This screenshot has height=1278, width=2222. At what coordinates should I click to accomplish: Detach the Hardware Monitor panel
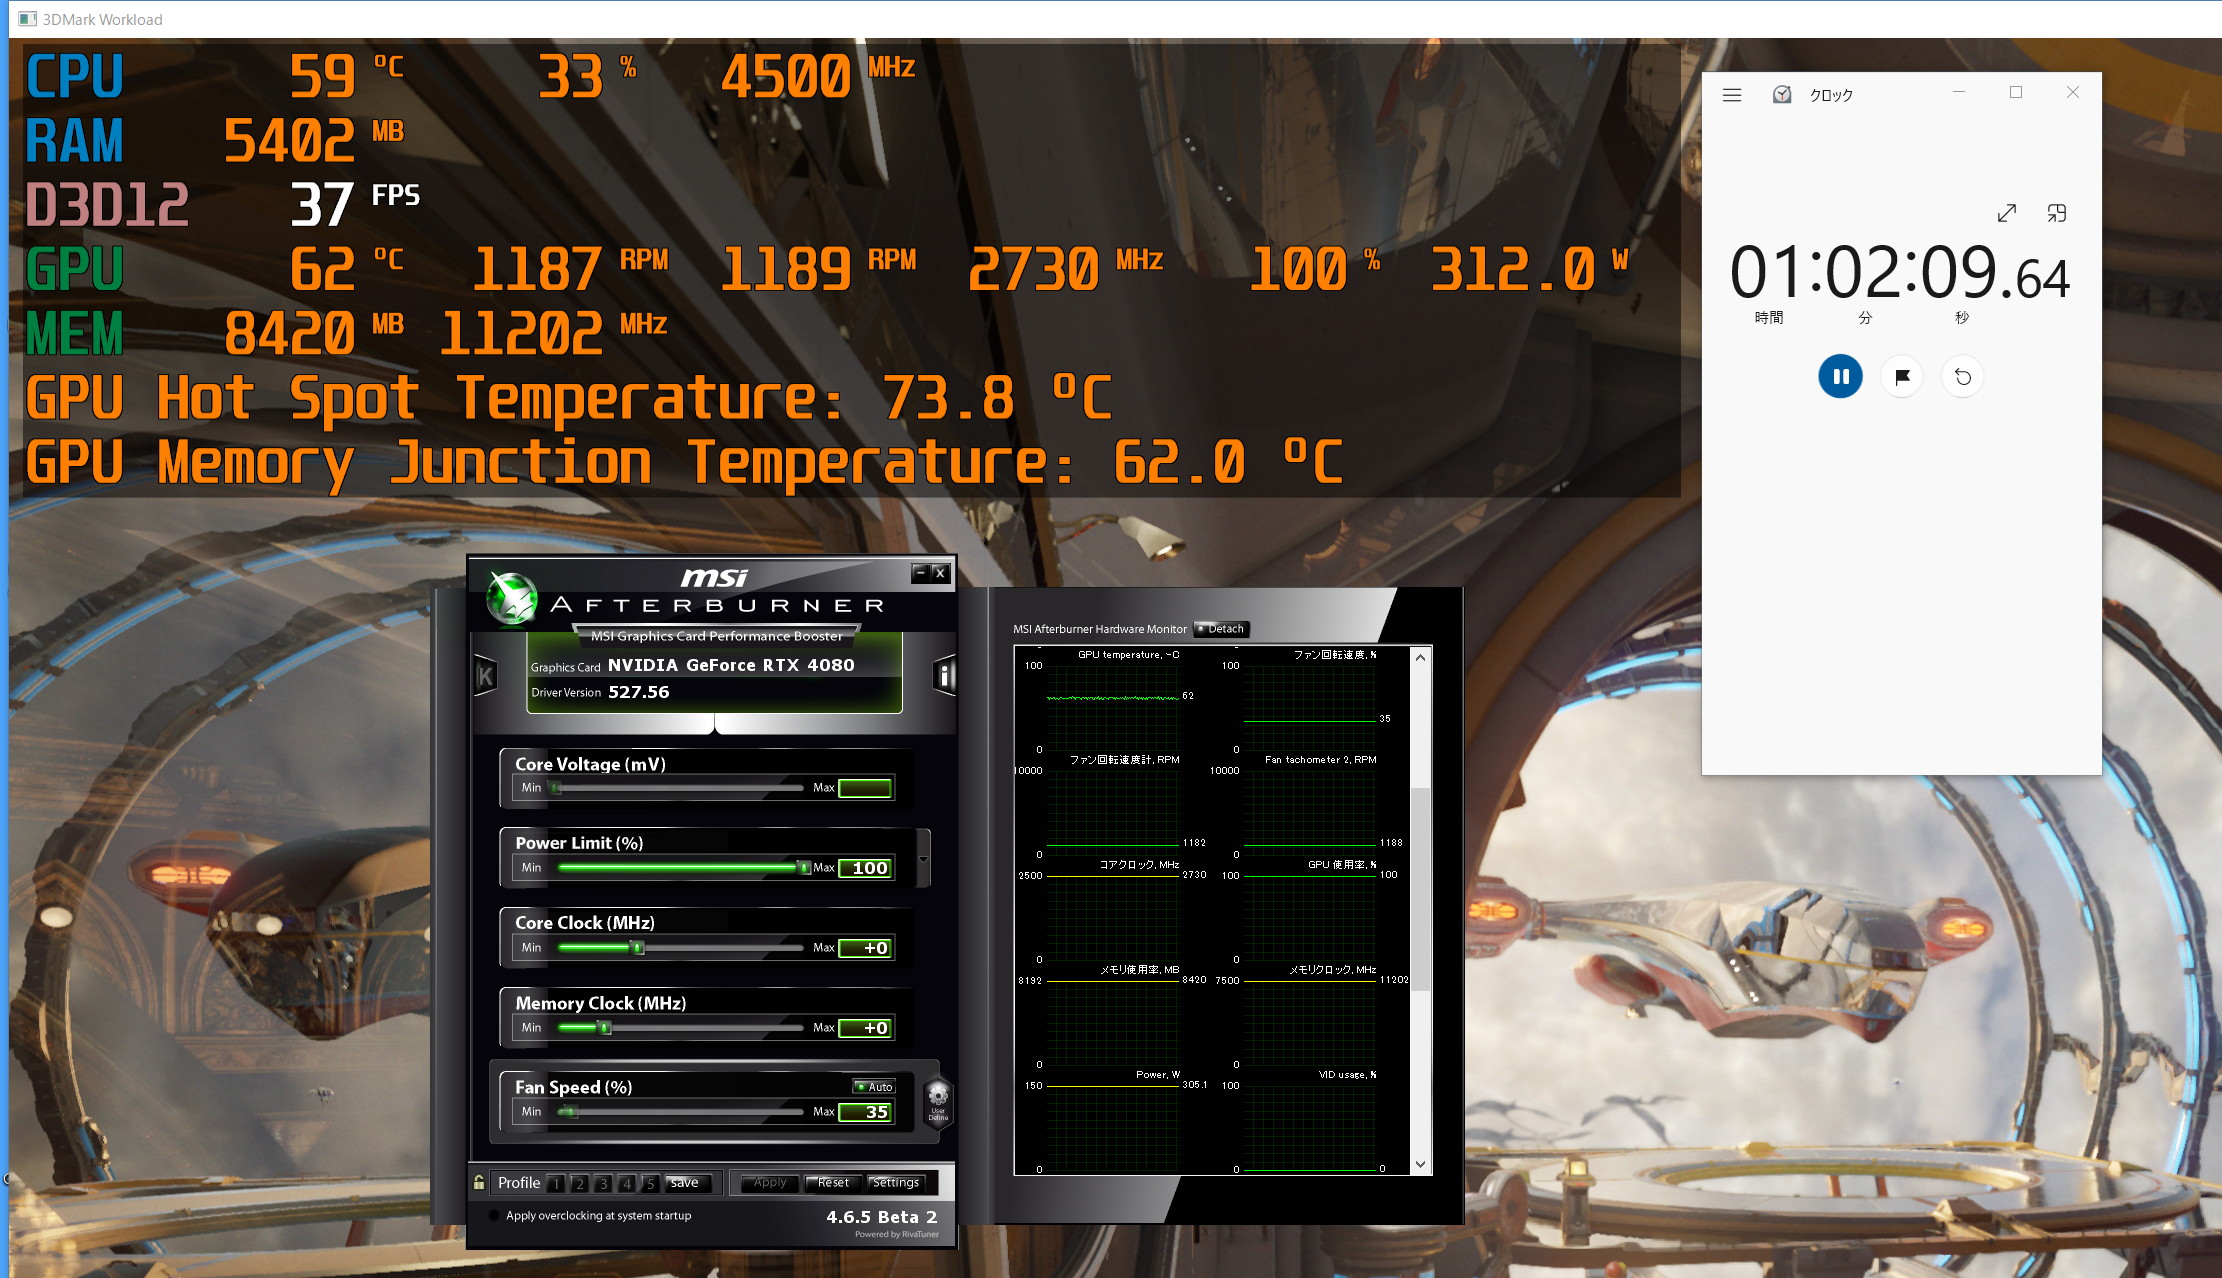pyautogui.click(x=1222, y=629)
